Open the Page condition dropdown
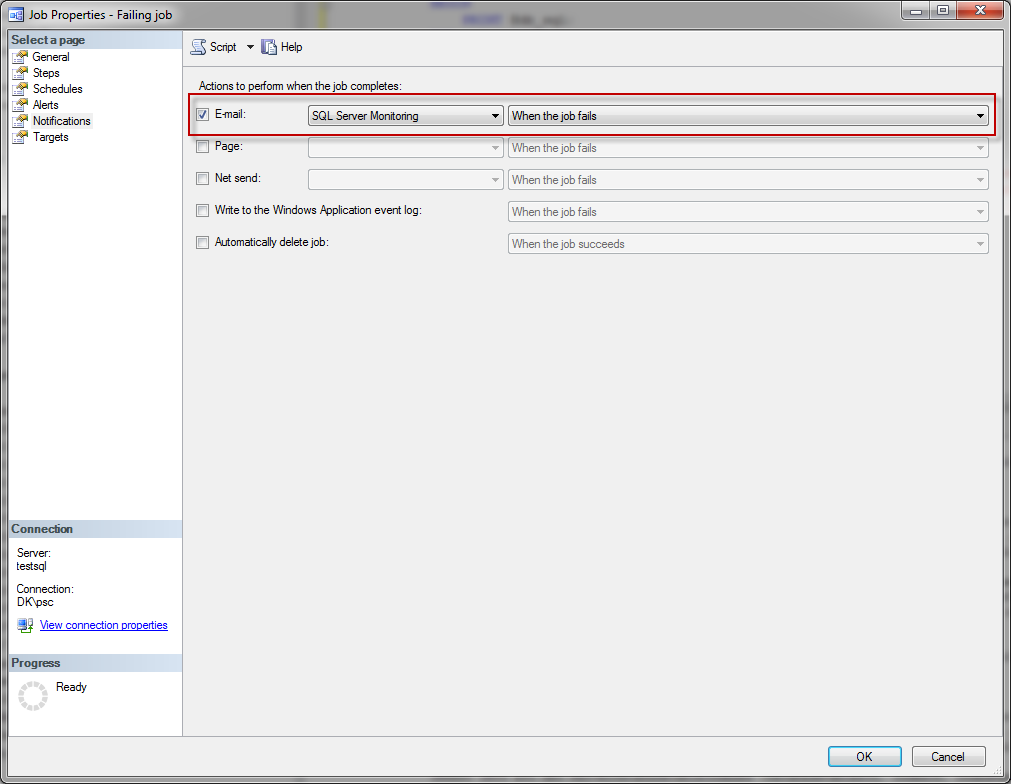 click(x=748, y=148)
